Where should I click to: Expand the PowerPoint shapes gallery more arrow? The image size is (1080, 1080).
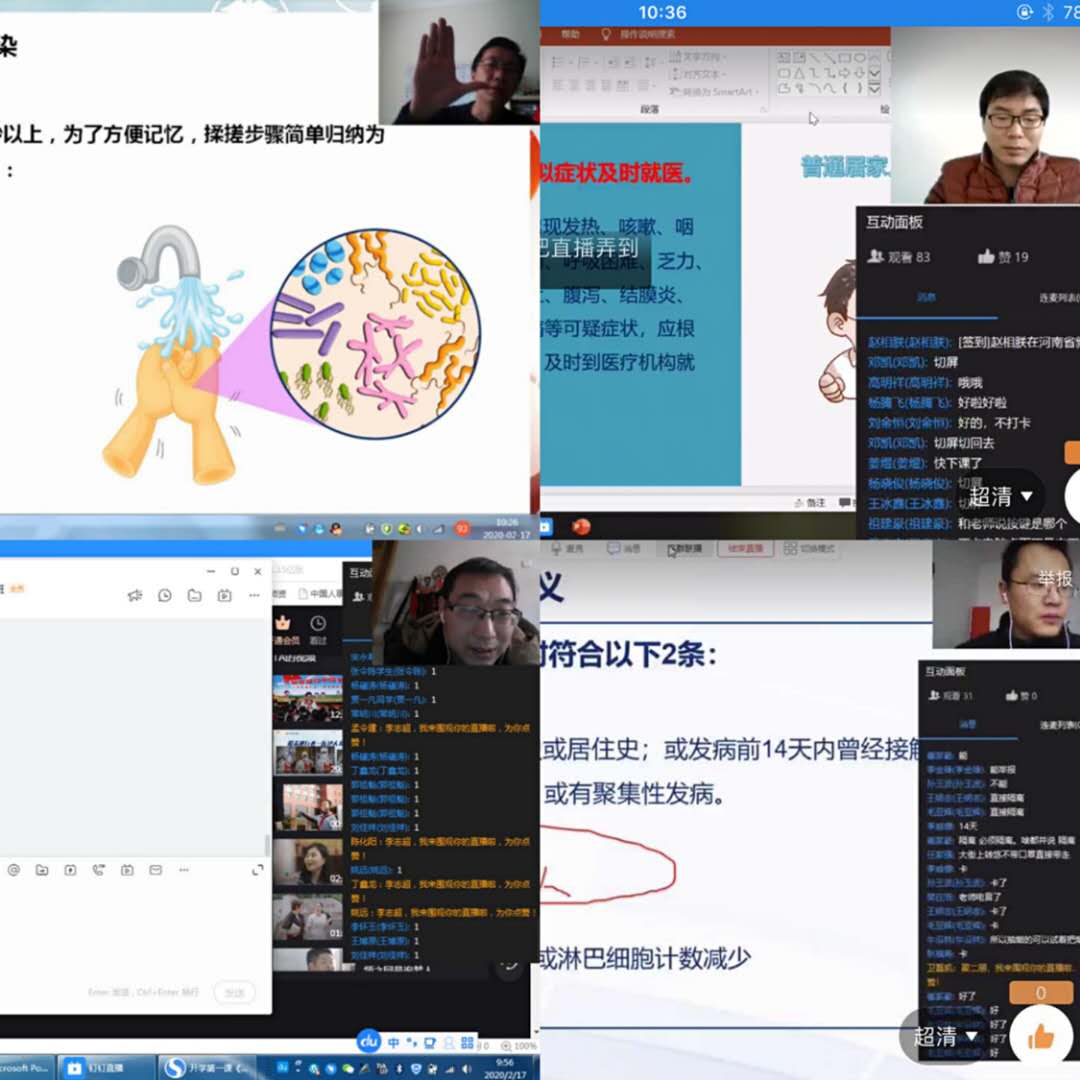pyautogui.click(x=875, y=89)
